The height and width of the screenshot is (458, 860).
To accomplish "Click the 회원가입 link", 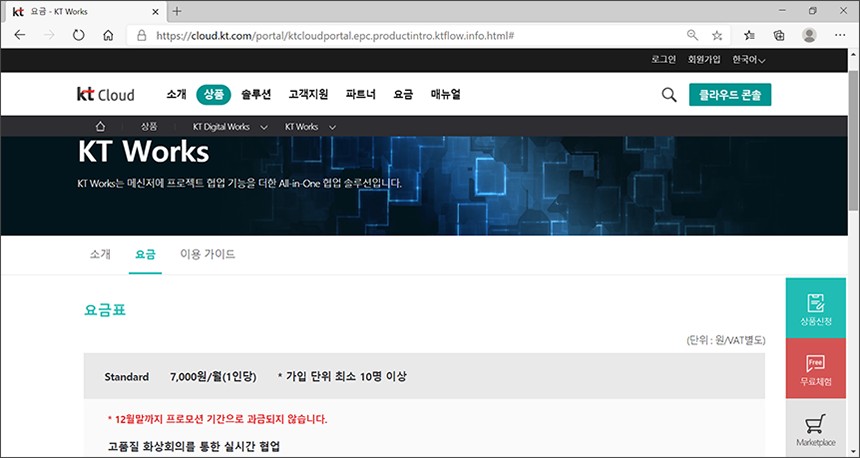I will click(x=704, y=60).
